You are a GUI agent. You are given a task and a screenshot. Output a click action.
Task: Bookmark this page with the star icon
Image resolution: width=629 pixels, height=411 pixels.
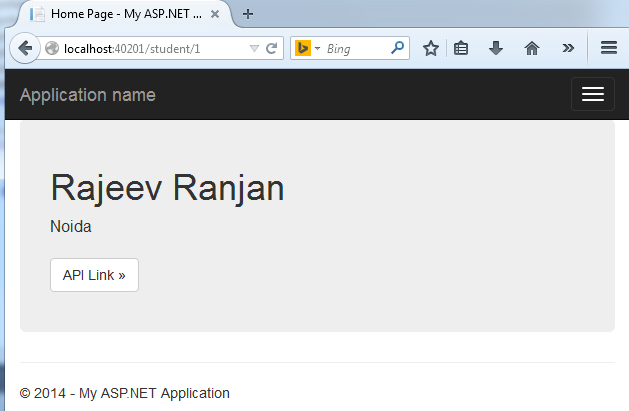click(x=430, y=48)
